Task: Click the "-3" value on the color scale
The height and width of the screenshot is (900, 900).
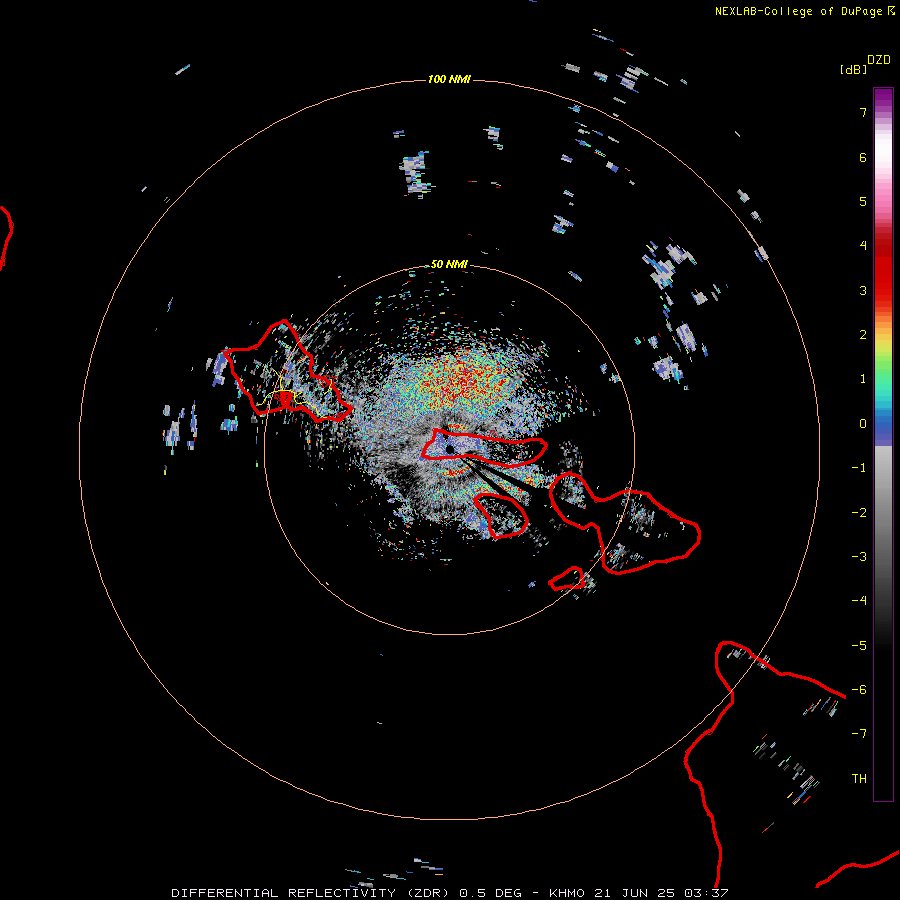Action: (x=859, y=556)
